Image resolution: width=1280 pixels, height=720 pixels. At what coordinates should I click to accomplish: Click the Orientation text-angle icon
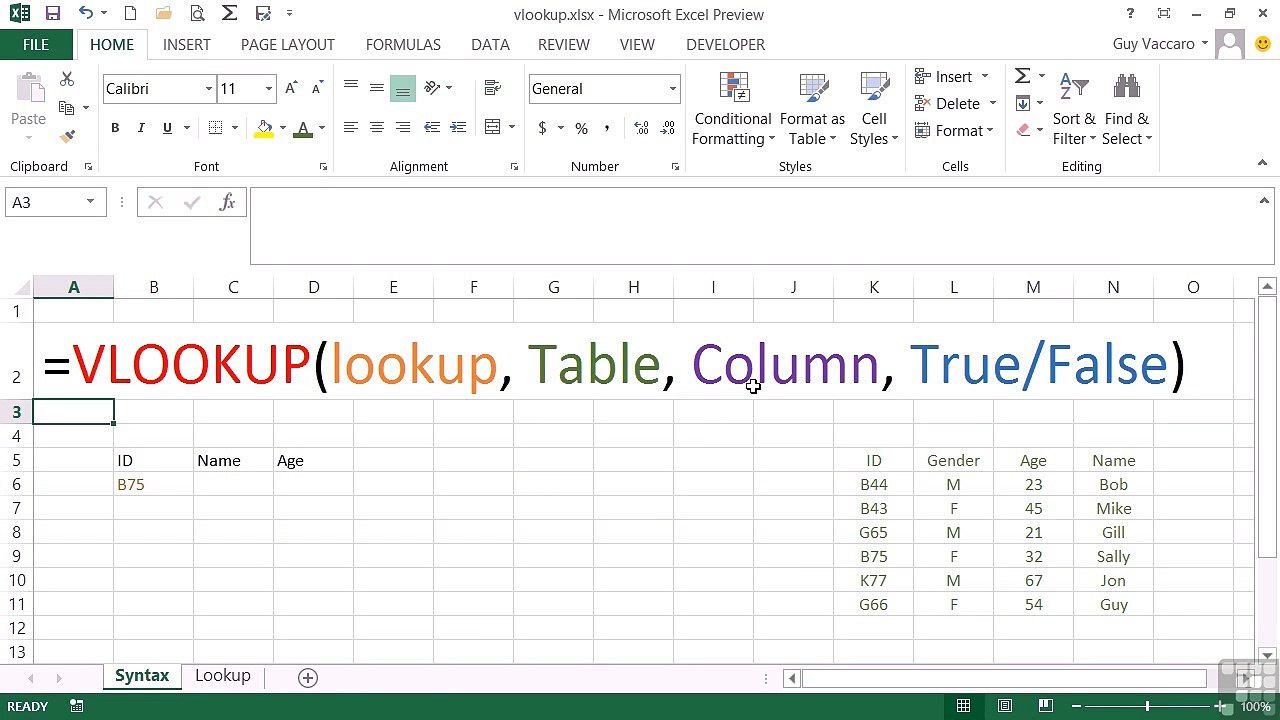coord(432,88)
